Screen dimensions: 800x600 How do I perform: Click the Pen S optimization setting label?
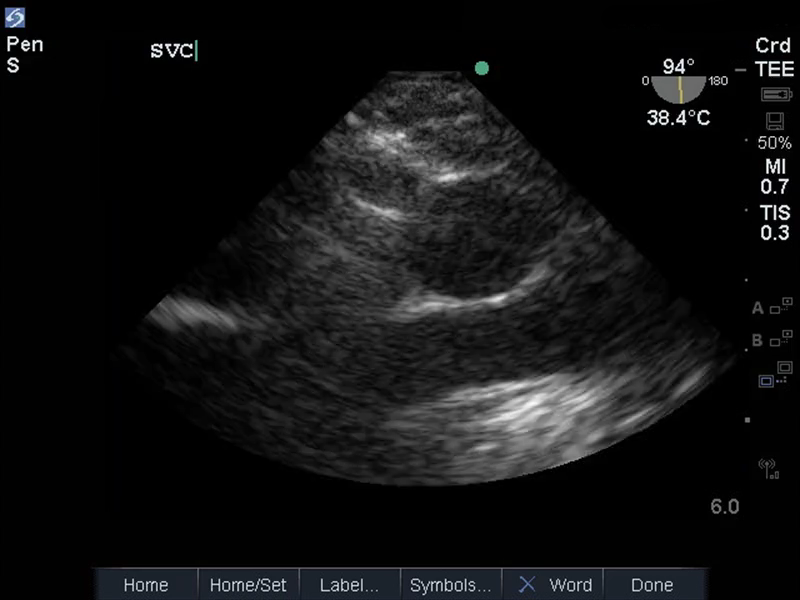tap(24, 55)
